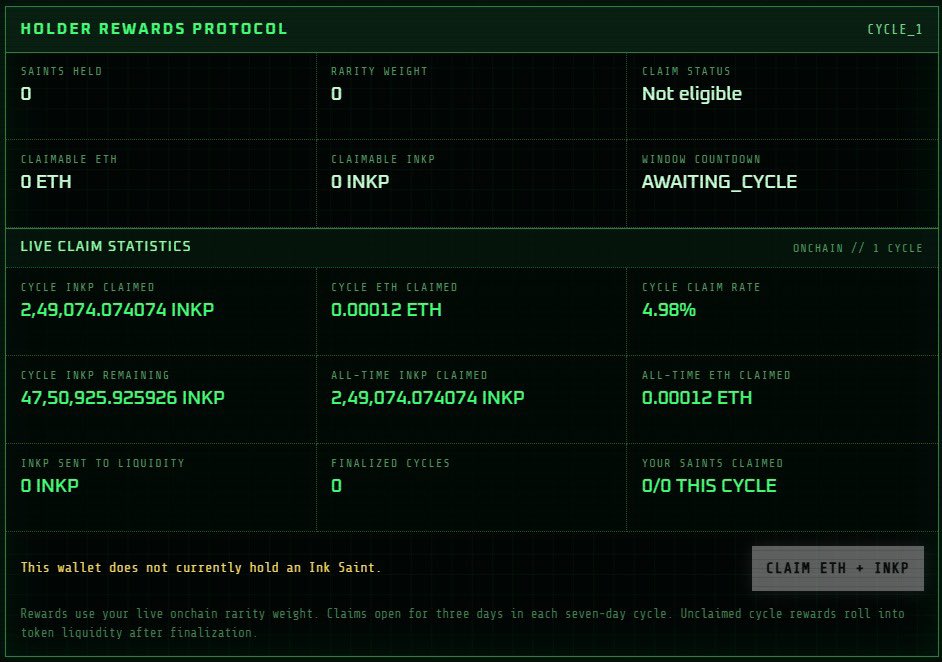Click the CYCLE ETH CLAIMED label

coord(394,287)
